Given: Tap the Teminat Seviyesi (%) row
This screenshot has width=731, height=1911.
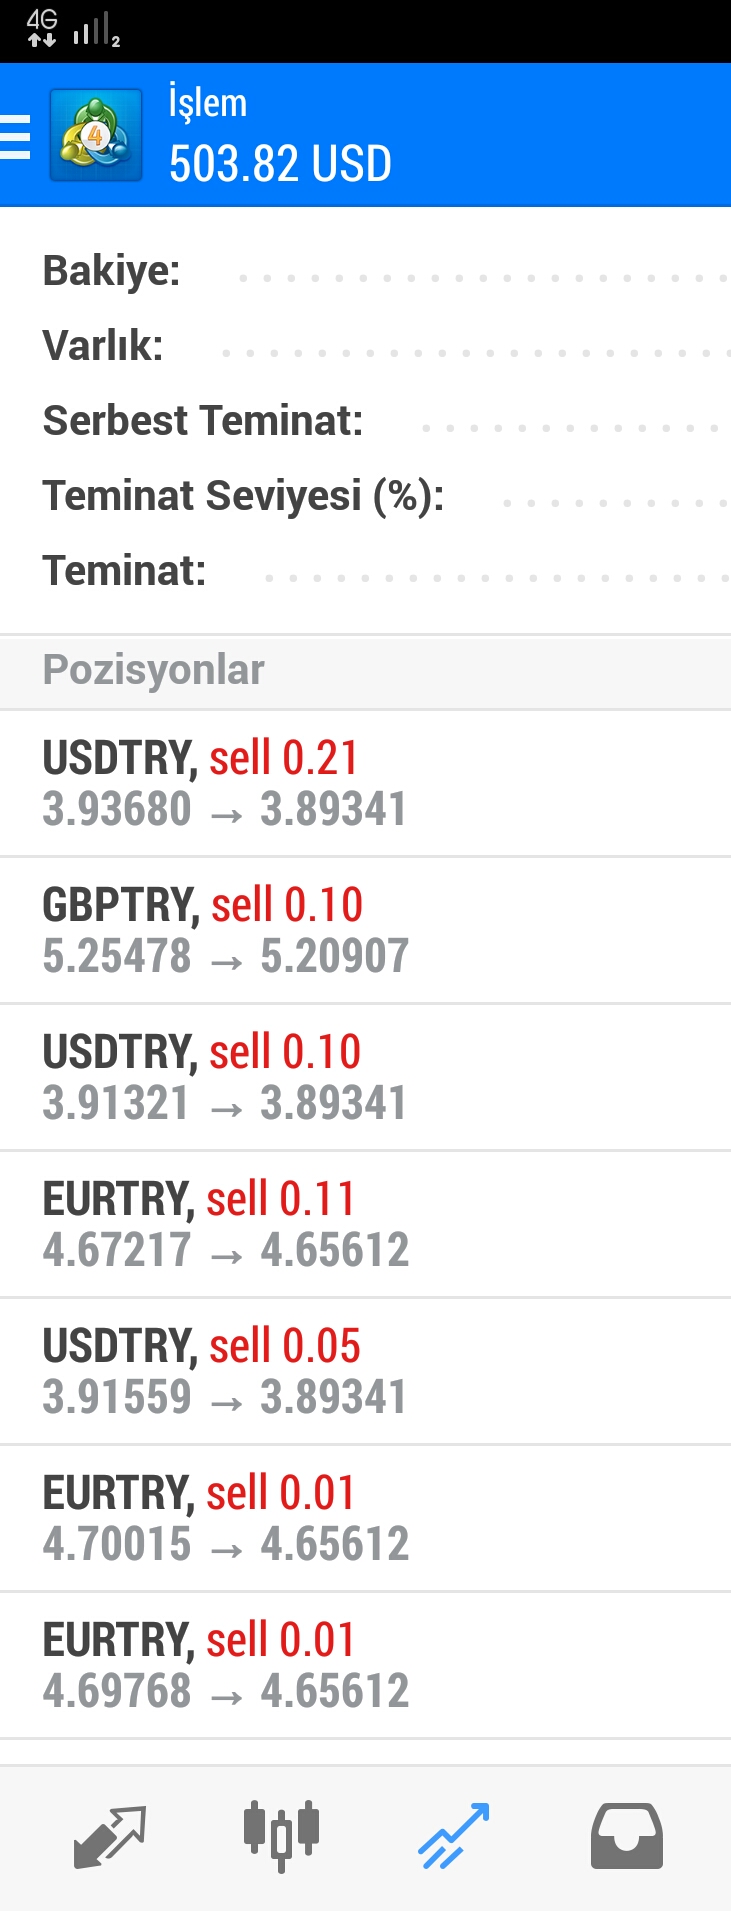Looking at the screenshot, I should (x=365, y=497).
